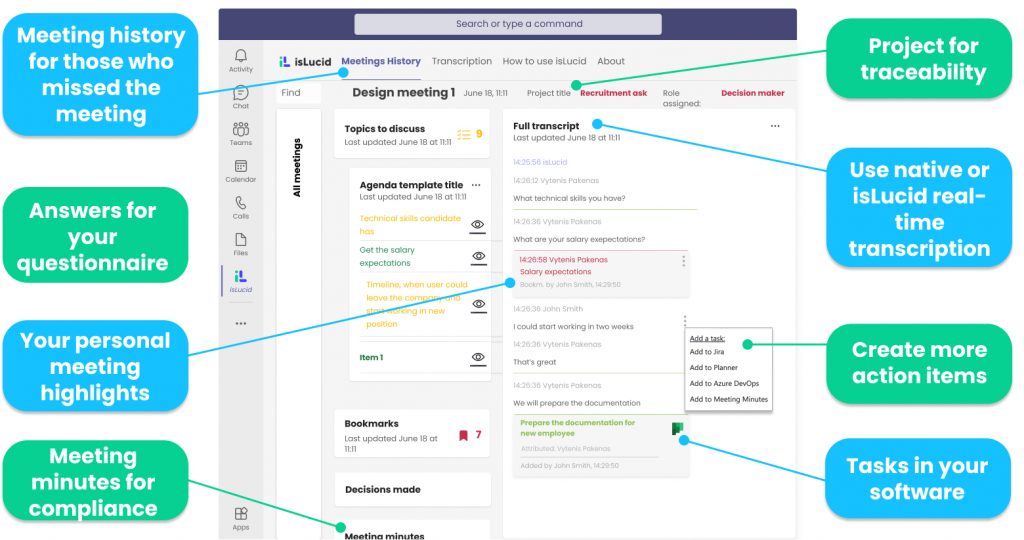Viewport: 1024px width, 540px height.
Task: Toggle visibility of Get the salary expectations
Action: tap(479, 258)
